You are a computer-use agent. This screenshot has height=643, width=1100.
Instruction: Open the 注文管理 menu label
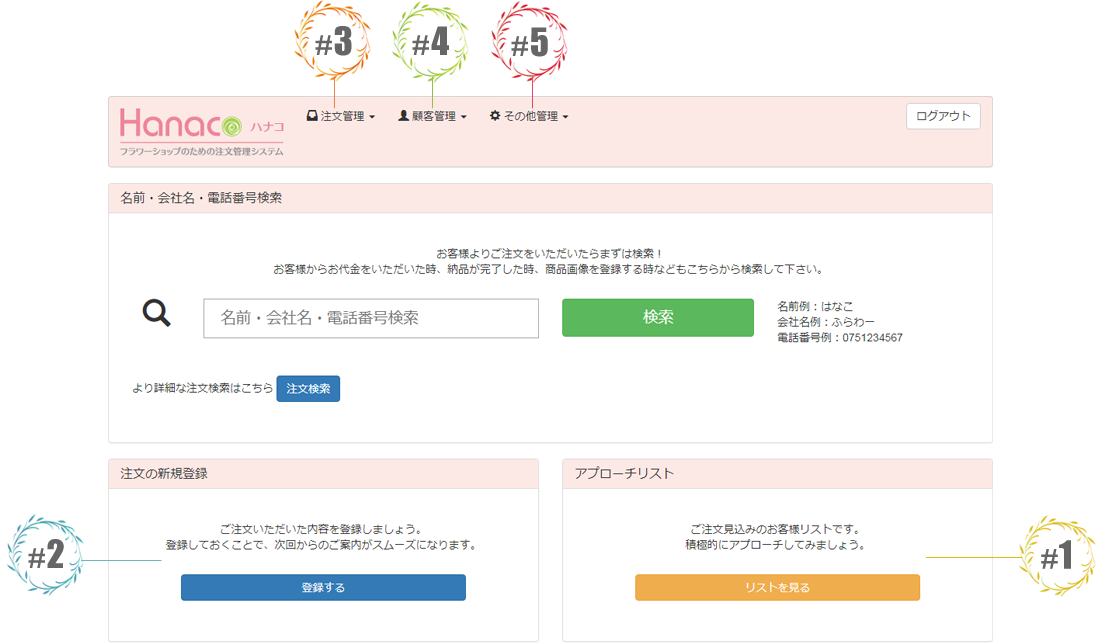[342, 117]
